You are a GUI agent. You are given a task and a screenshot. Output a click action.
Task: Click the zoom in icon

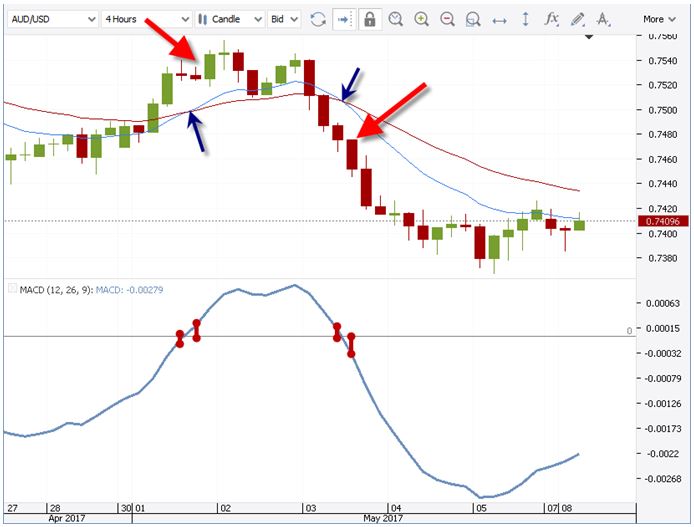[421, 19]
